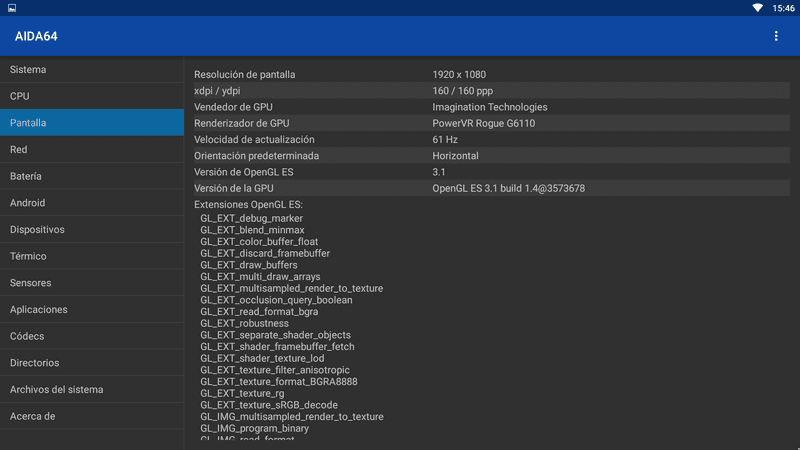This screenshot has height=450, width=800.
Task: Select GL_IMG_program_binary extension
Action: 254,429
